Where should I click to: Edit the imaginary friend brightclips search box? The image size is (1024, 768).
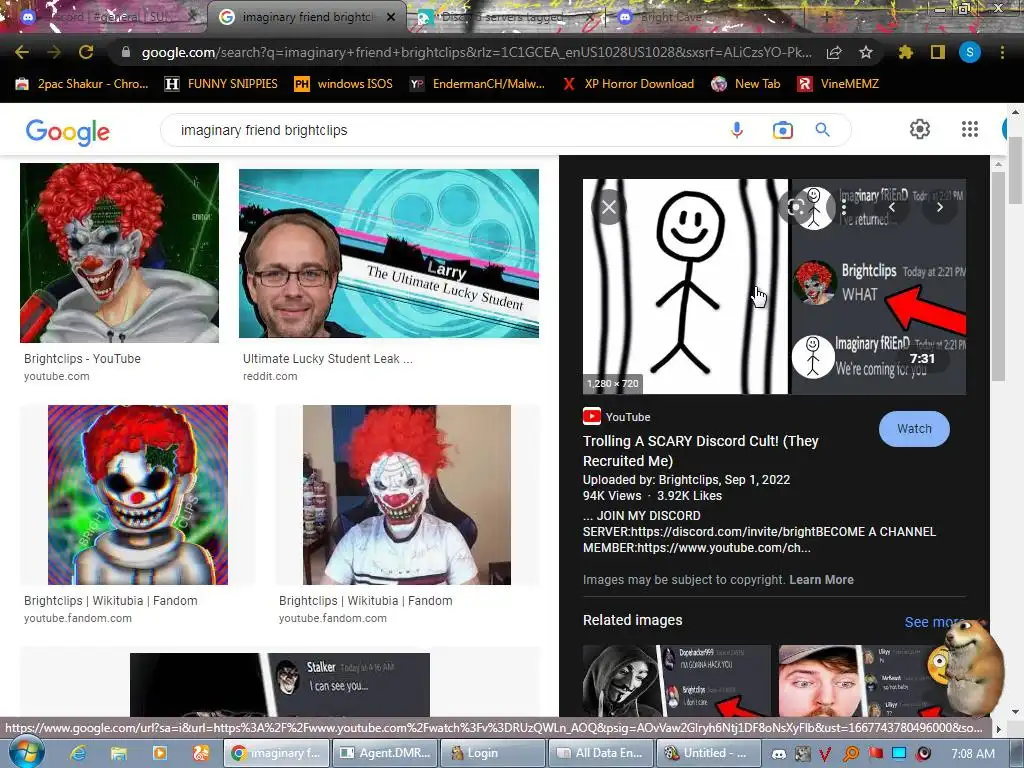[x=444, y=130]
